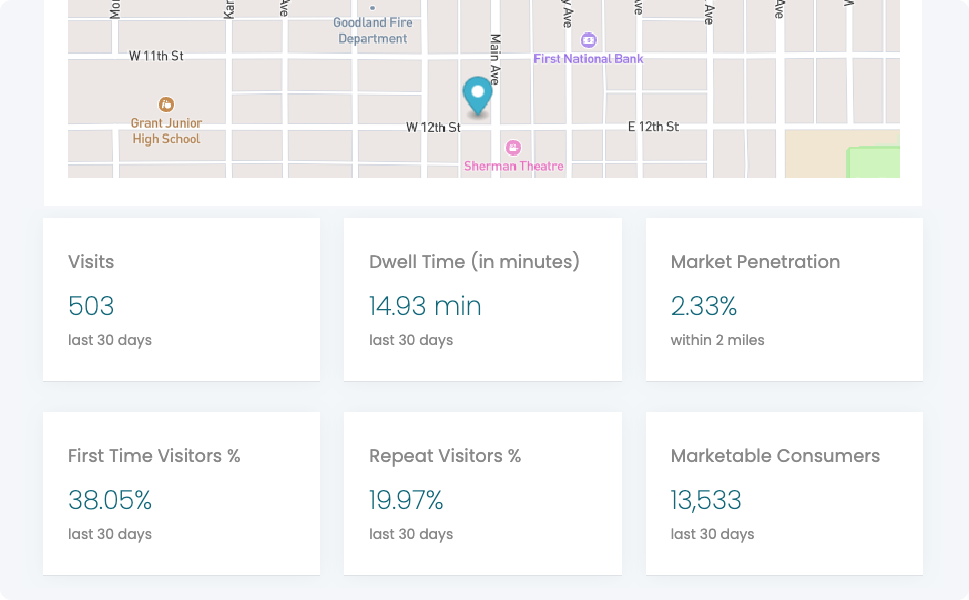Click the Goodland Fire Department text label
The image size is (969, 600).
pos(373,31)
